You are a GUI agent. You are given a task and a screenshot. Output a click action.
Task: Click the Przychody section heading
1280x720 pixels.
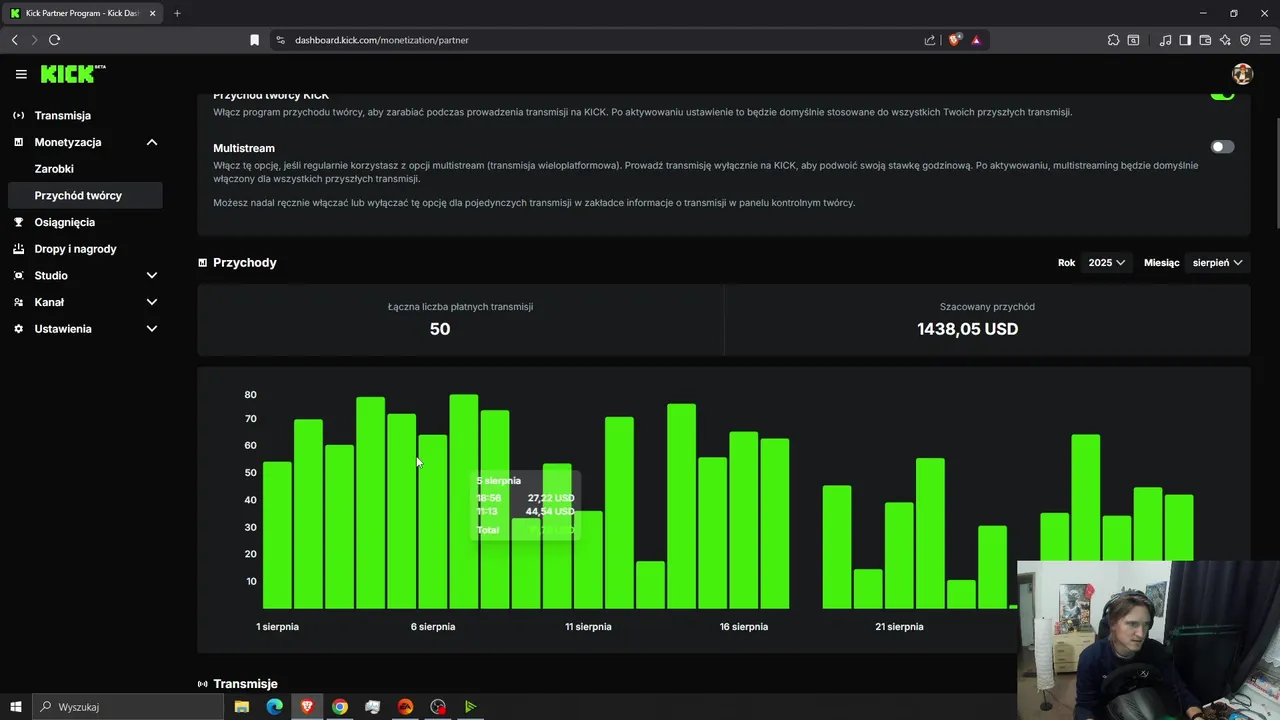tap(245, 263)
